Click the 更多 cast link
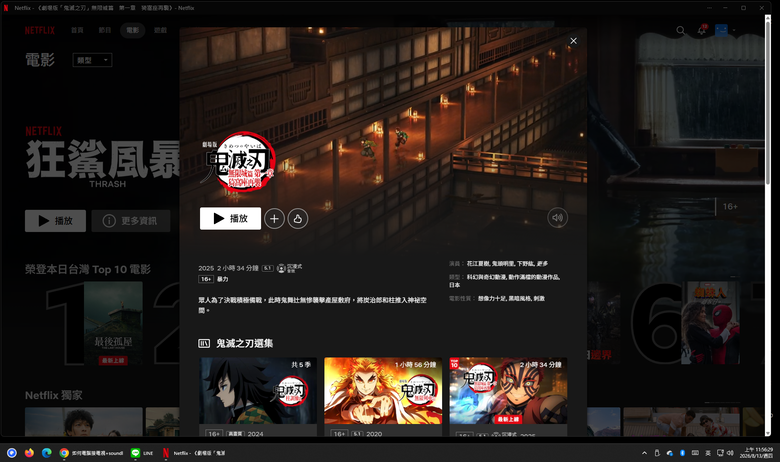The height and width of the screenshot is (462, 780). (x=543, y=264)
